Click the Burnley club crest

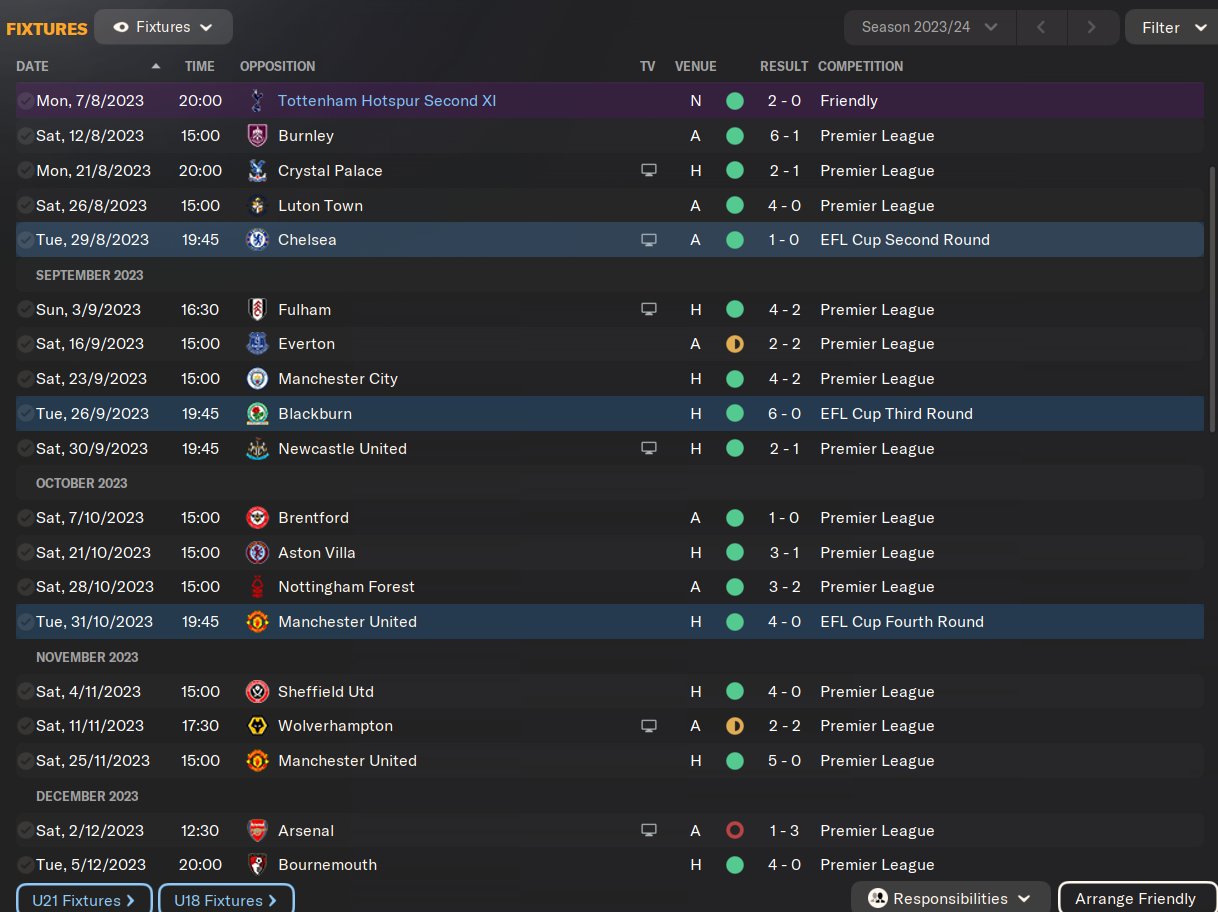257,136
